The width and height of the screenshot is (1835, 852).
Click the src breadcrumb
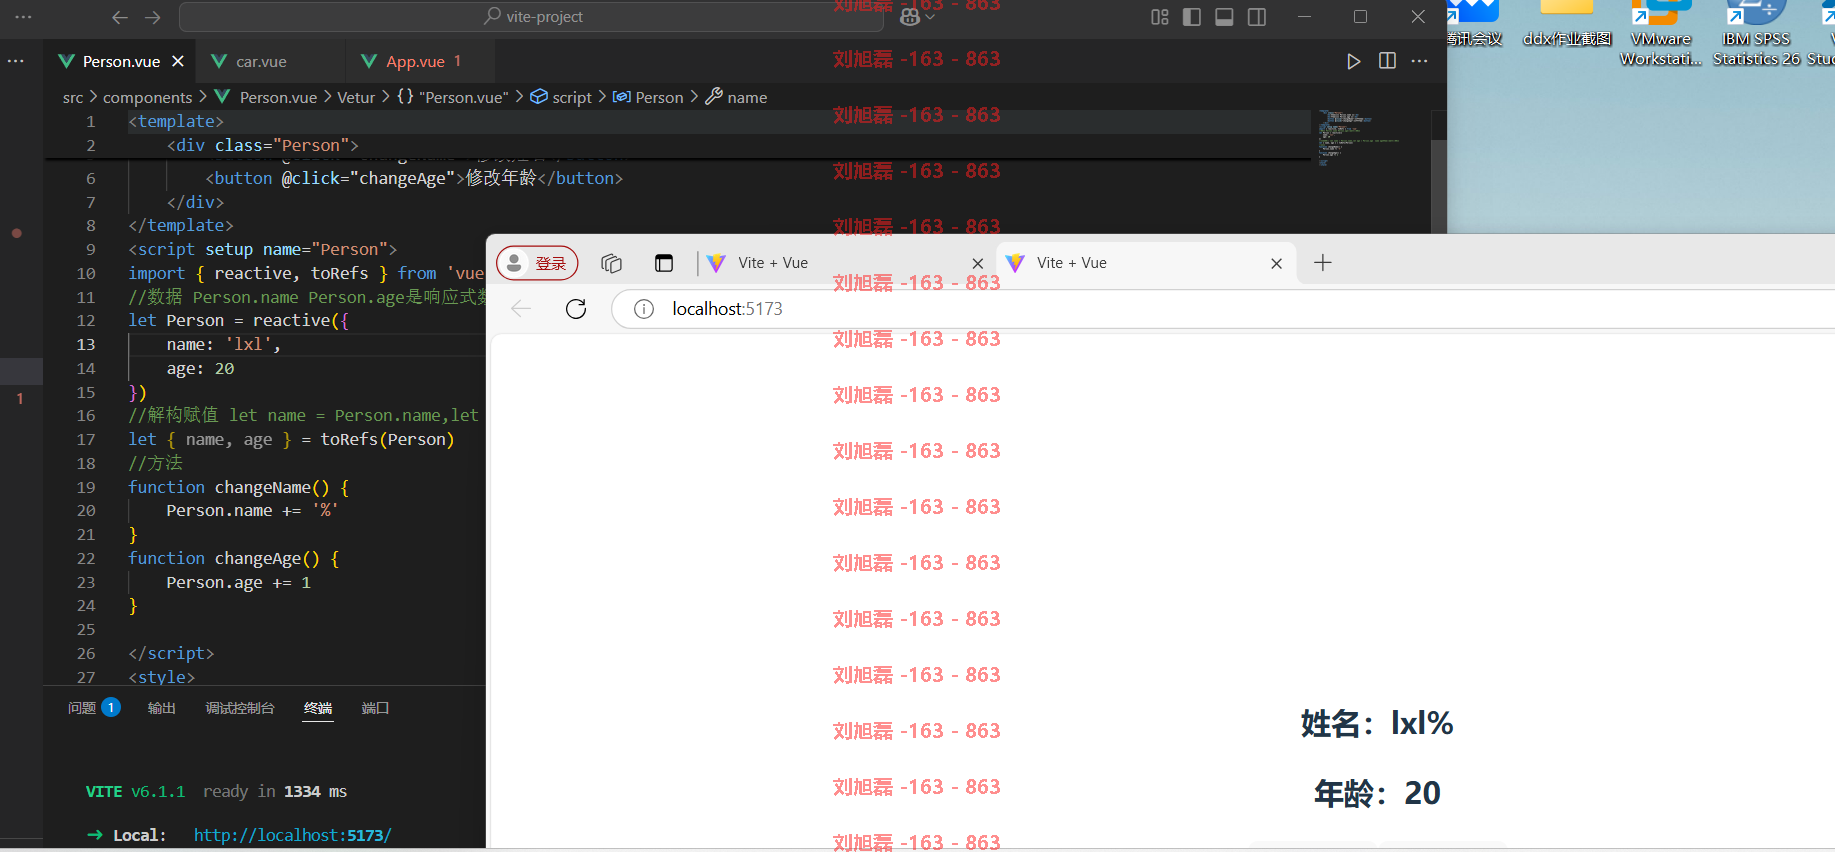point(73,97)
